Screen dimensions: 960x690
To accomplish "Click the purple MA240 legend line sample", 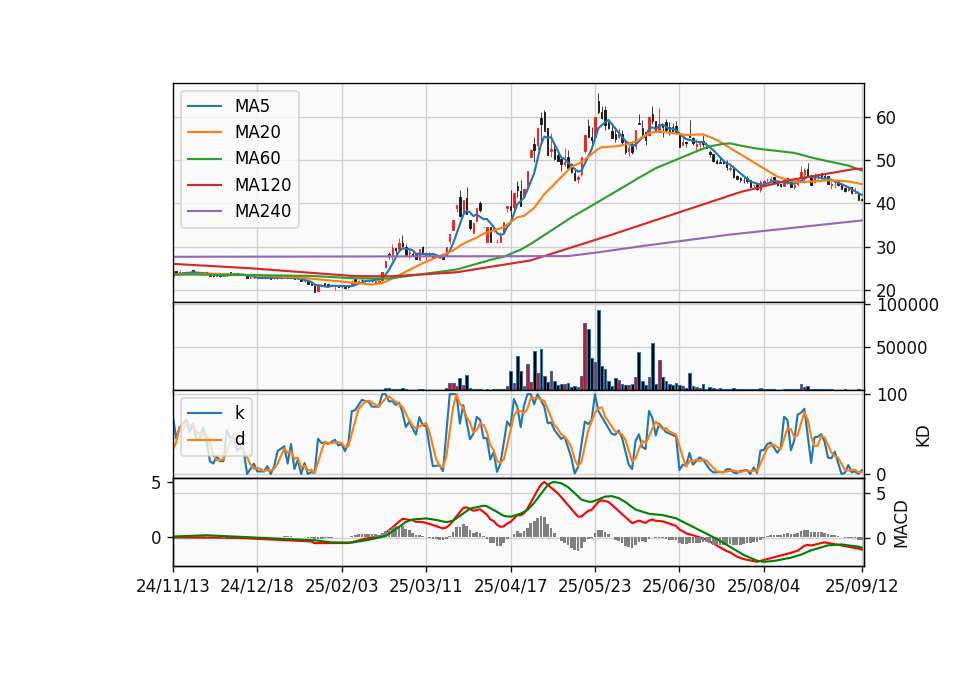I will pyautogui.click(x=204, y=211).
